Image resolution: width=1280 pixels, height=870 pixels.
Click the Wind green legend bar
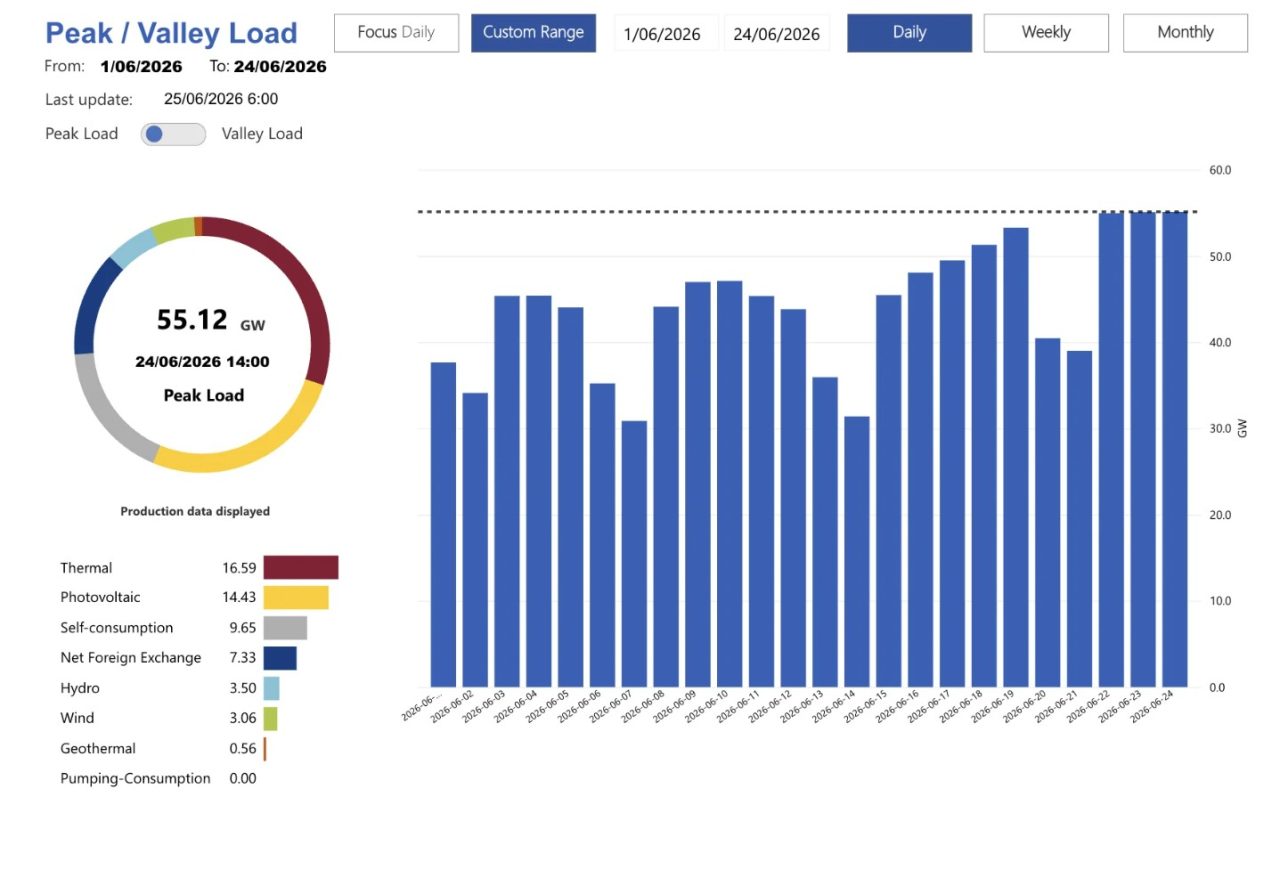click(270, 718)
